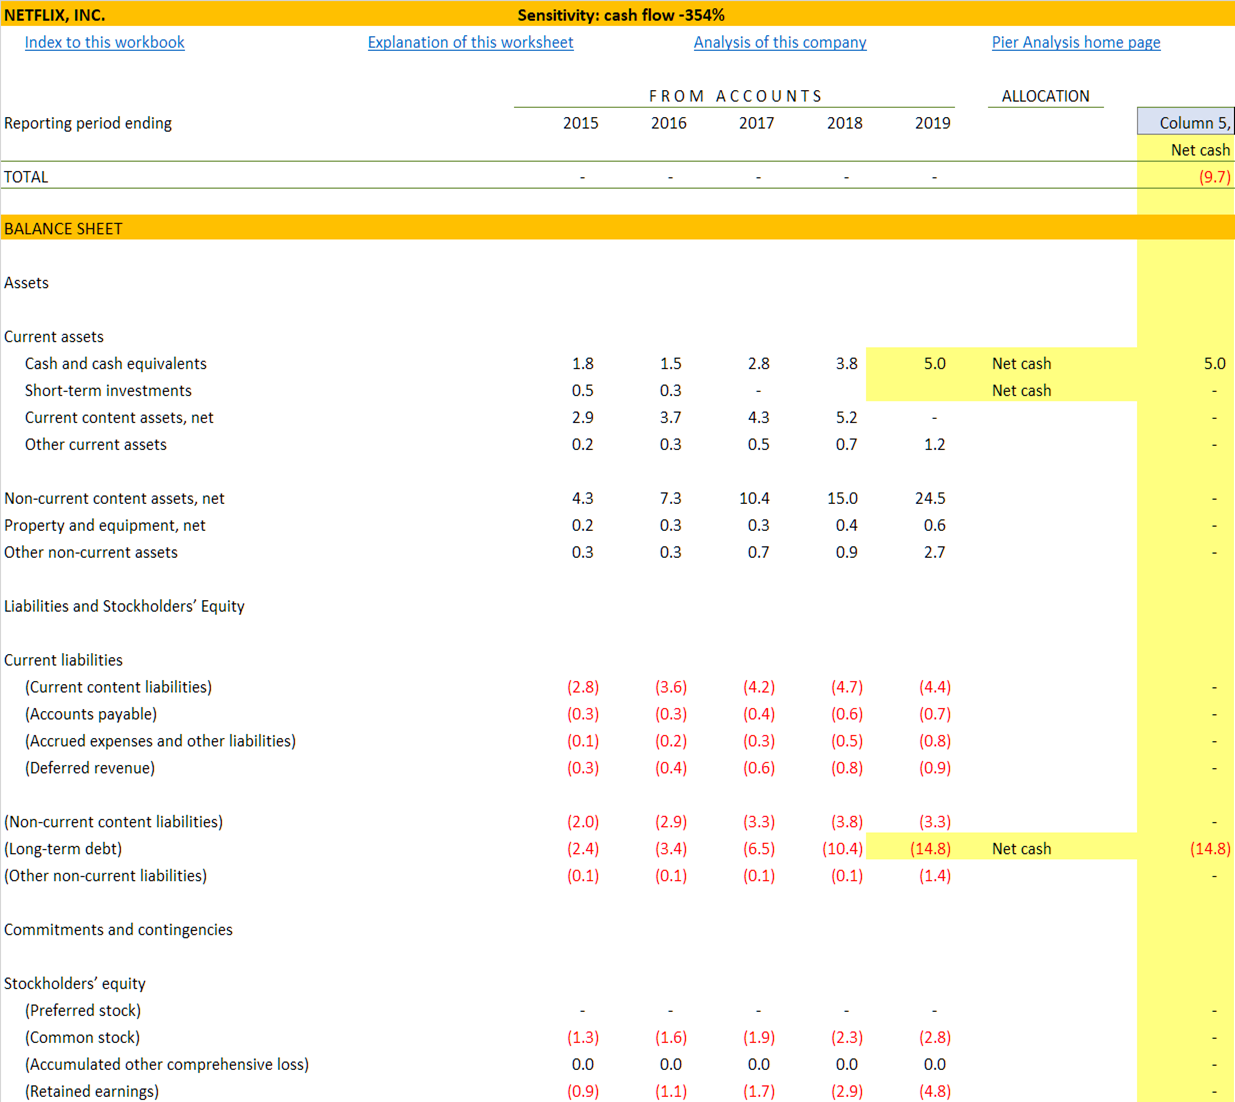Select the Non-current content assets, net label

pyautogui.click(x=114, y=499)
